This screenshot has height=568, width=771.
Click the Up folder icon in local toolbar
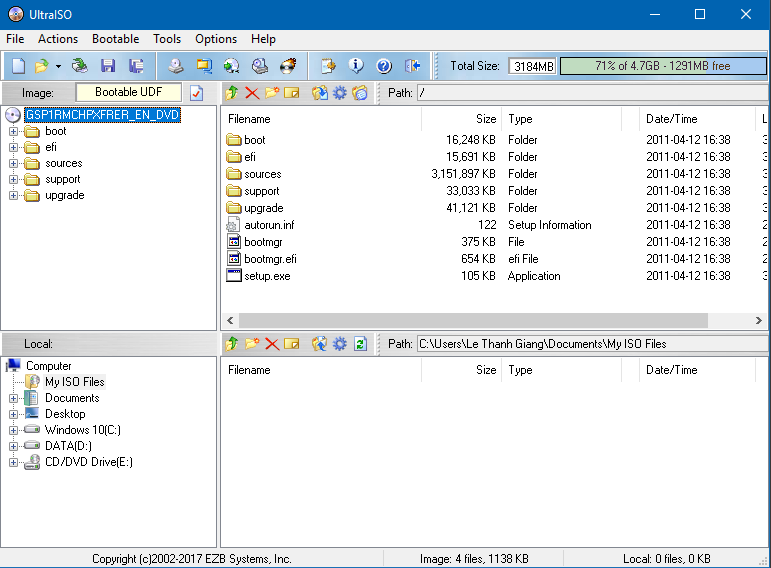point(232,344)
